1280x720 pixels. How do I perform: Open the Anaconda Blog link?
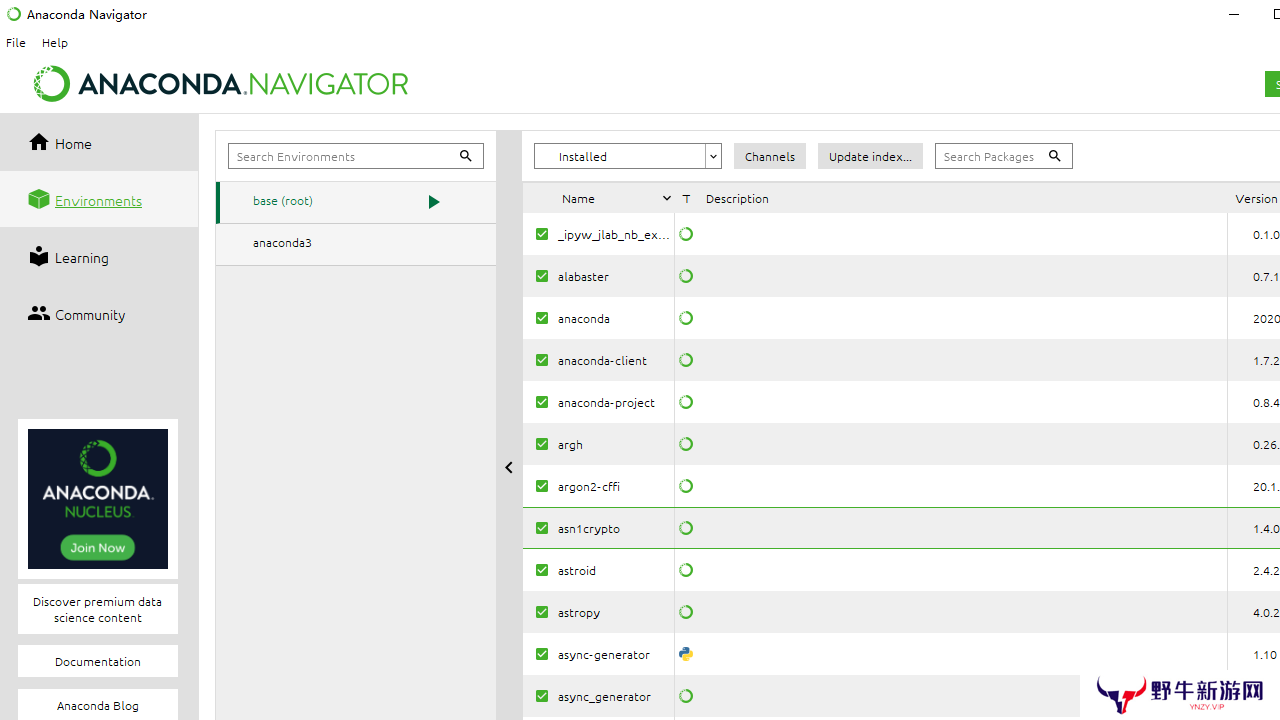point(98,705)
